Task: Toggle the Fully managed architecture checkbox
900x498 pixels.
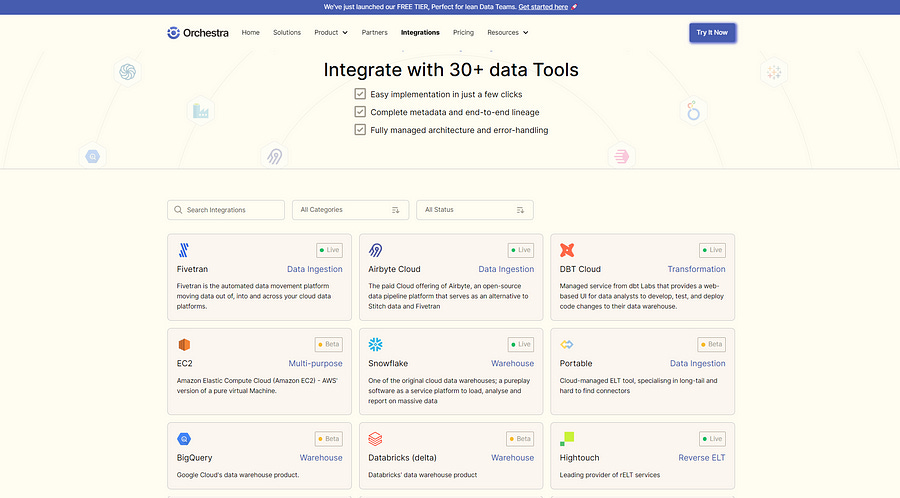Action: click(x=360, y=129)
